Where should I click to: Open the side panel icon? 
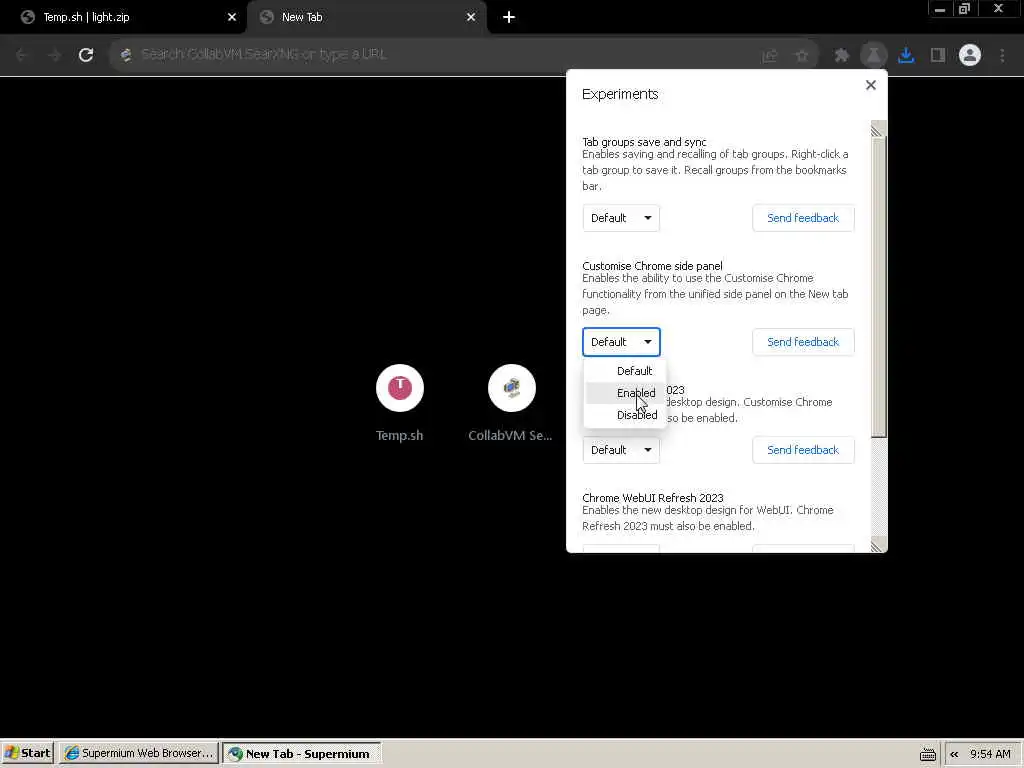tap(938, 56)
